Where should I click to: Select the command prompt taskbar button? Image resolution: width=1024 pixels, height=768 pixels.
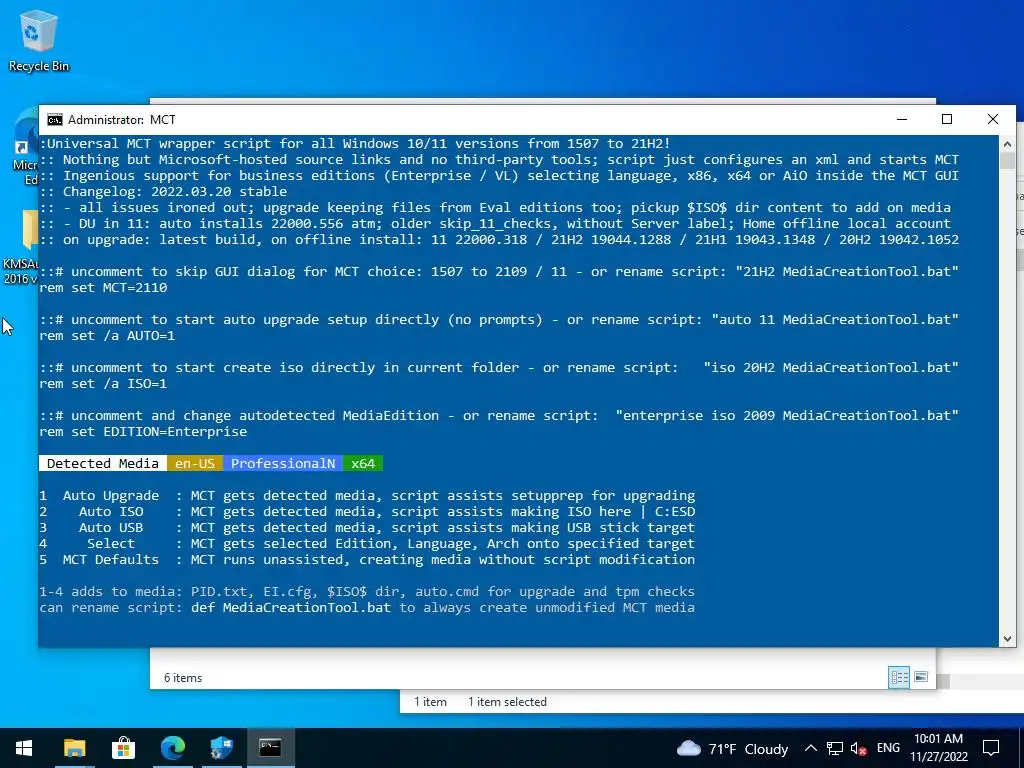(x=270, y=748)
